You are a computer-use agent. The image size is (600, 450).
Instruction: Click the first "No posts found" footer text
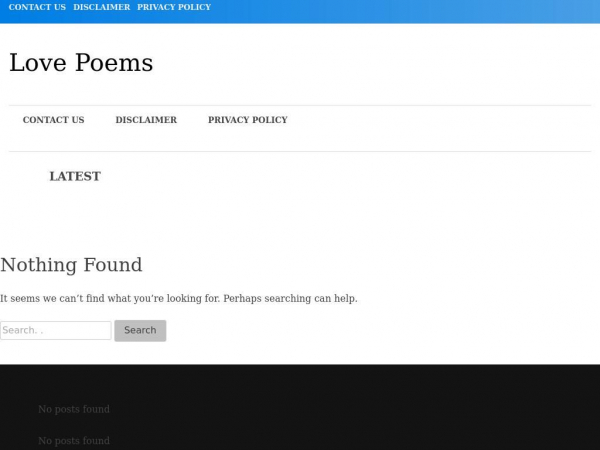74,409
